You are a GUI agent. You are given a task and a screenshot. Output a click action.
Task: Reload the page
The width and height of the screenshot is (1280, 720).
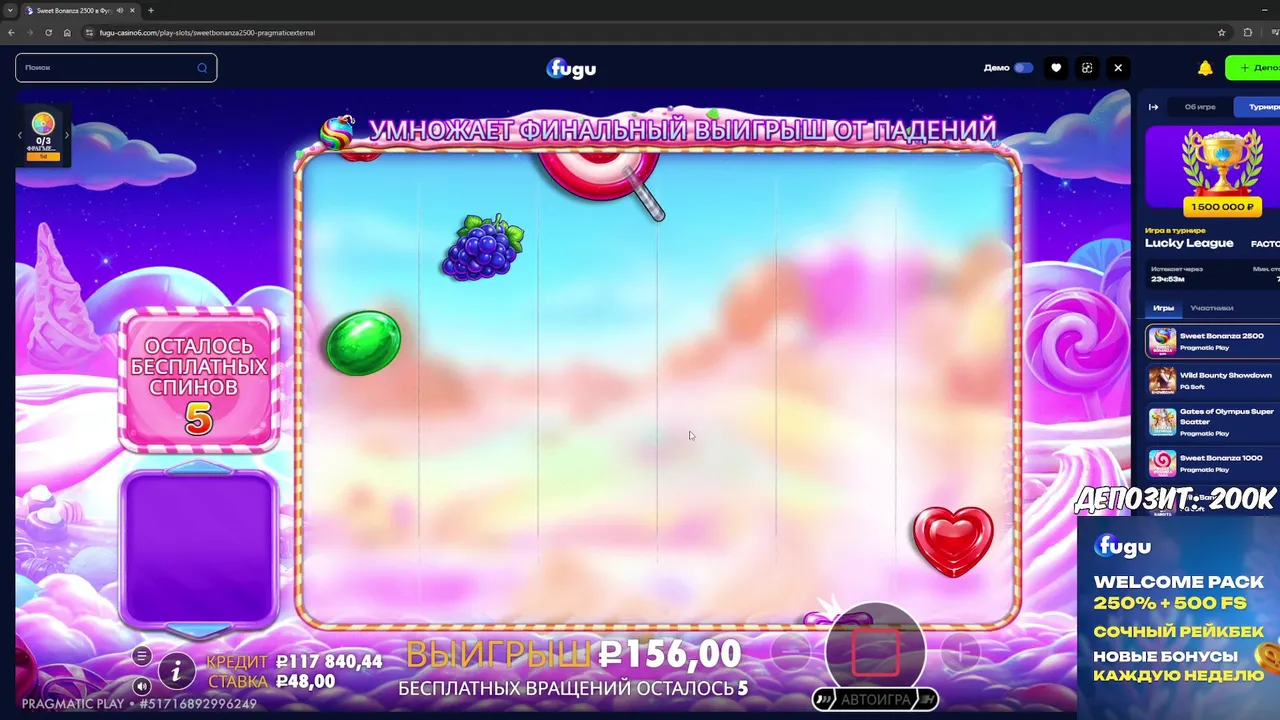(x=49, y=32)
